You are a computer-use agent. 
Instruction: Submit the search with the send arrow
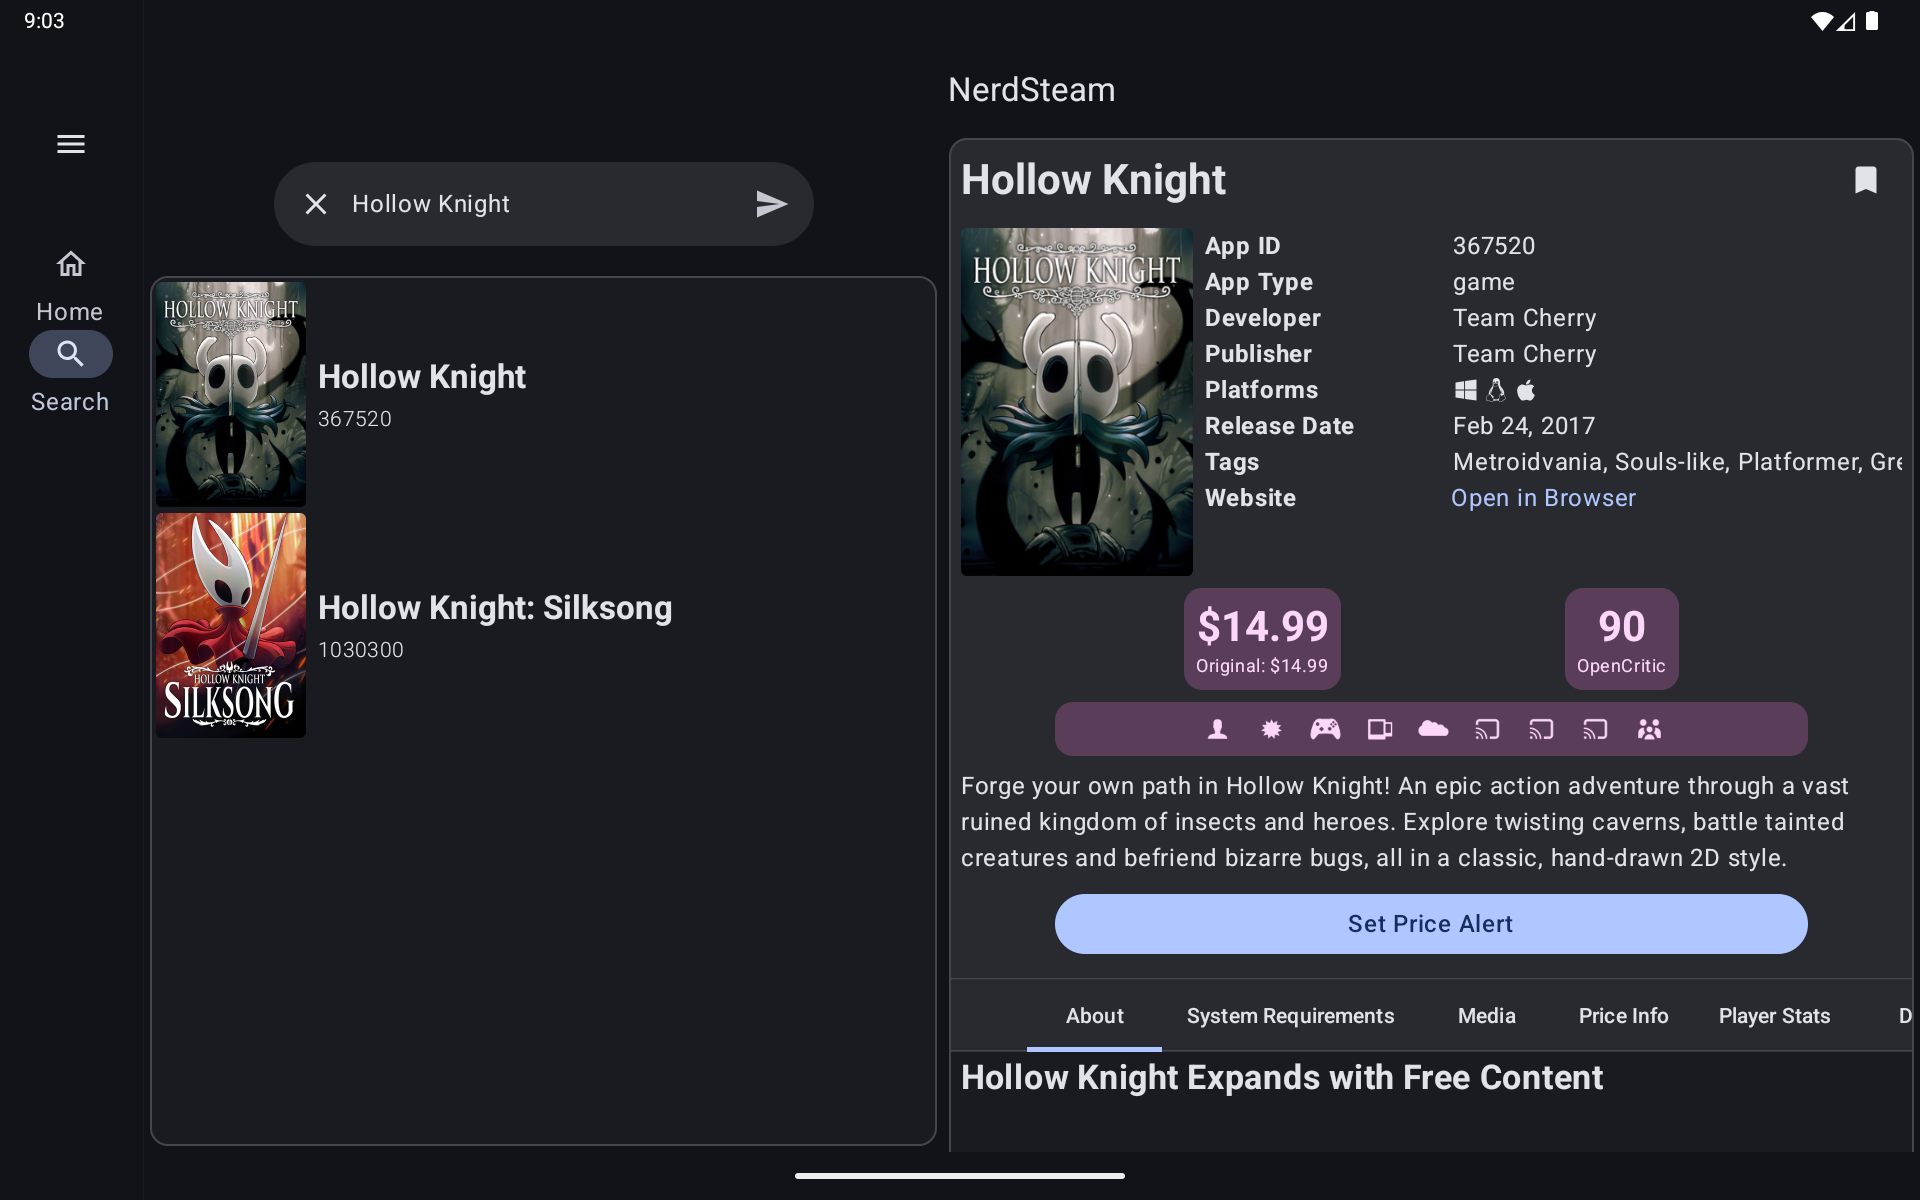point(771,204)
